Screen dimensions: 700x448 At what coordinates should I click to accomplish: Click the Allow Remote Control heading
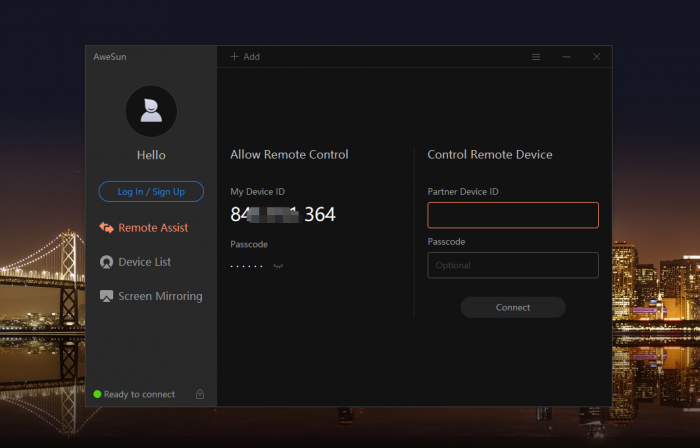click(x=289, y=155)
